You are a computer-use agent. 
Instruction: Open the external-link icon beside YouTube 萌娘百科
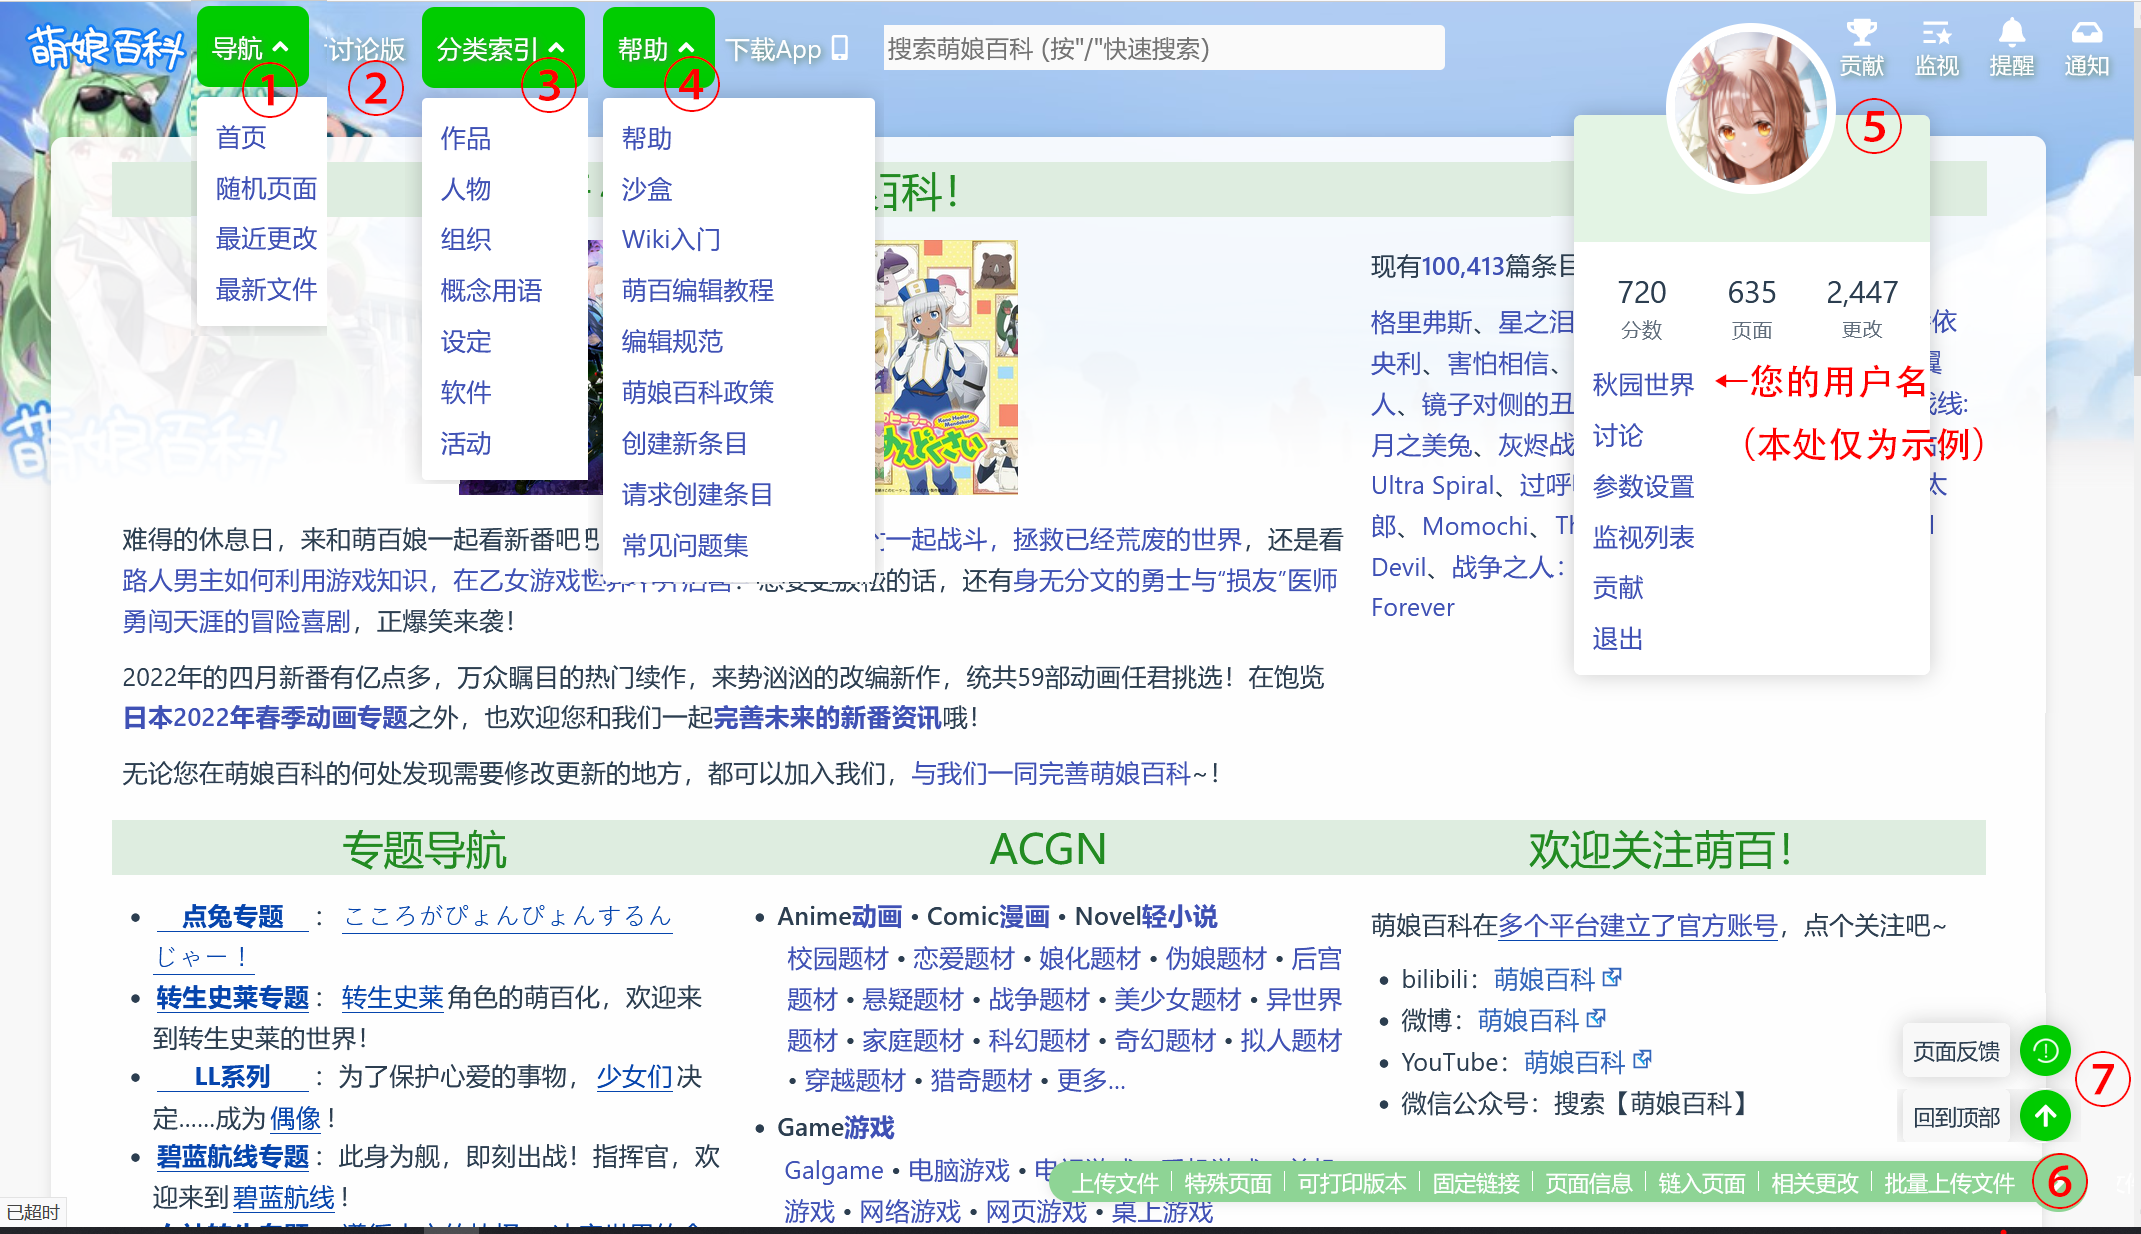1643,1061
